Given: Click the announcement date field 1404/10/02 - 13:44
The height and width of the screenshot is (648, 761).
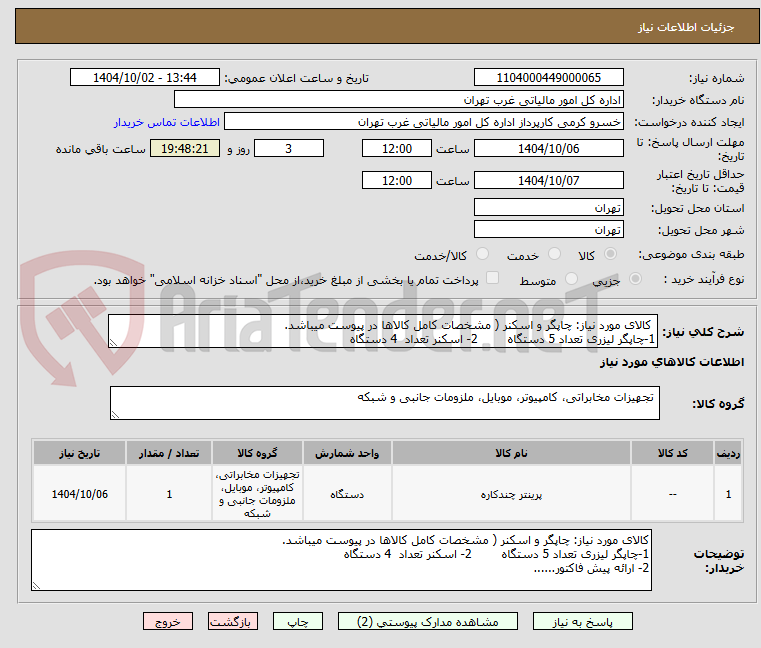Looking at the screenshot, I should 145,78.
